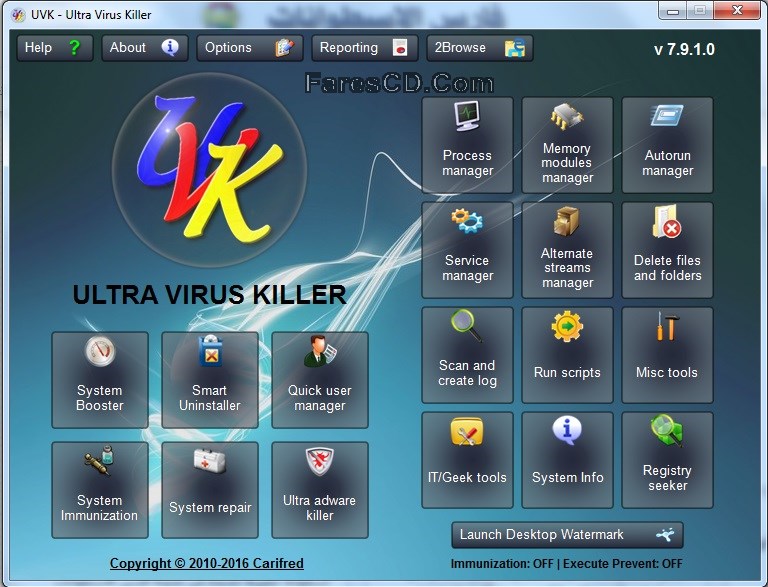Open the Options settings

coord(250,48)
